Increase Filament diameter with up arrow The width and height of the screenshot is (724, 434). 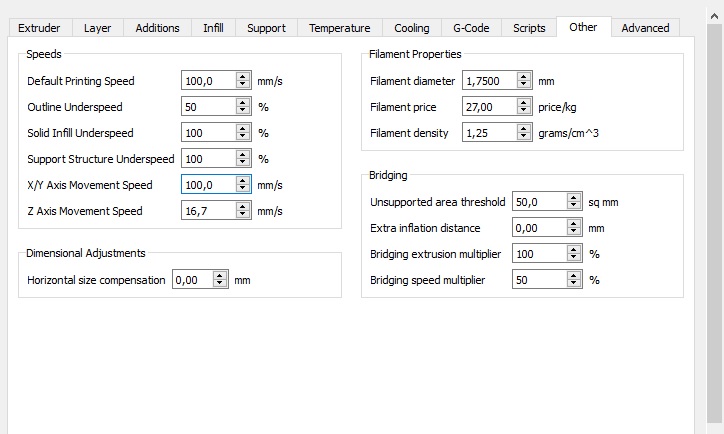(524, 77)
